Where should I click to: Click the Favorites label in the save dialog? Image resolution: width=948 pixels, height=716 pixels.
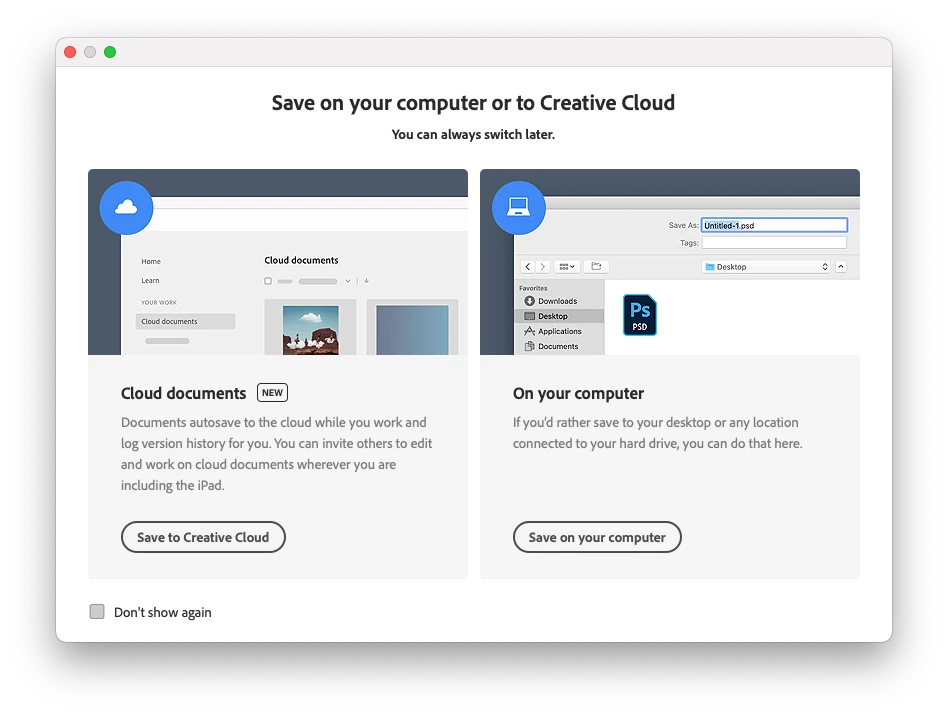(x=533, y=288)
